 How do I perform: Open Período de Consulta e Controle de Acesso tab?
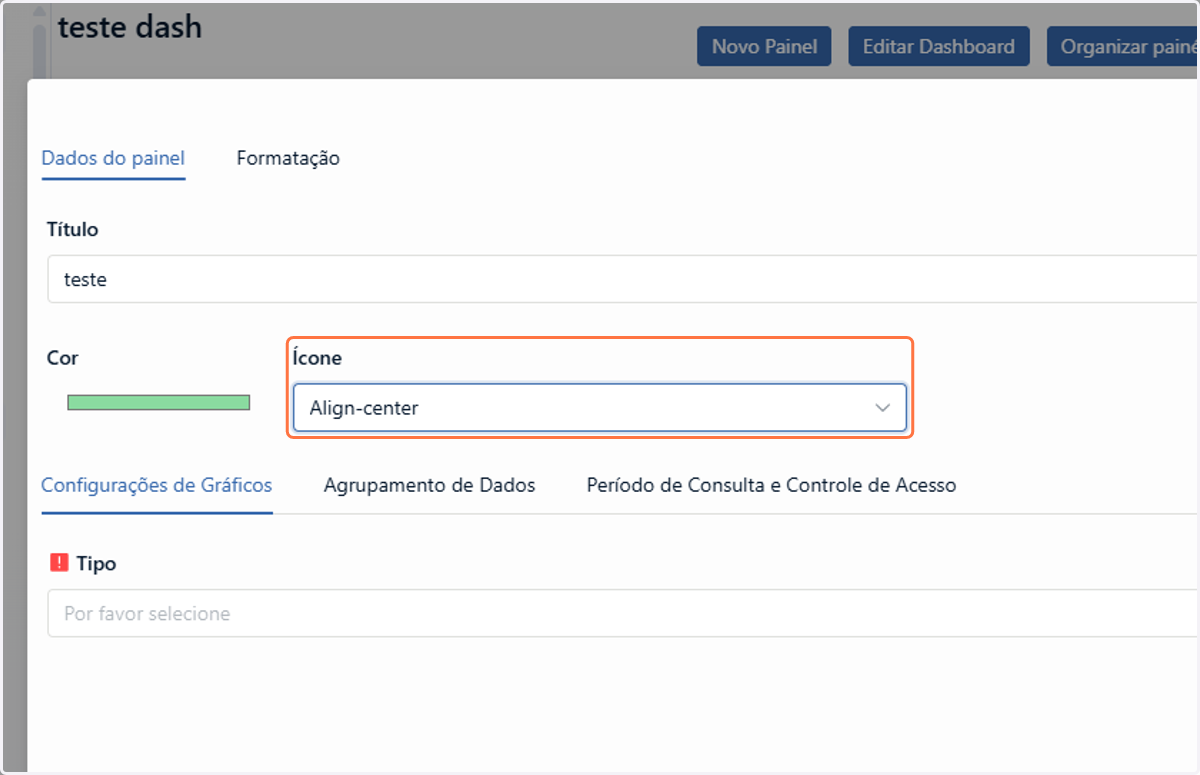click(x=771, y=485)
